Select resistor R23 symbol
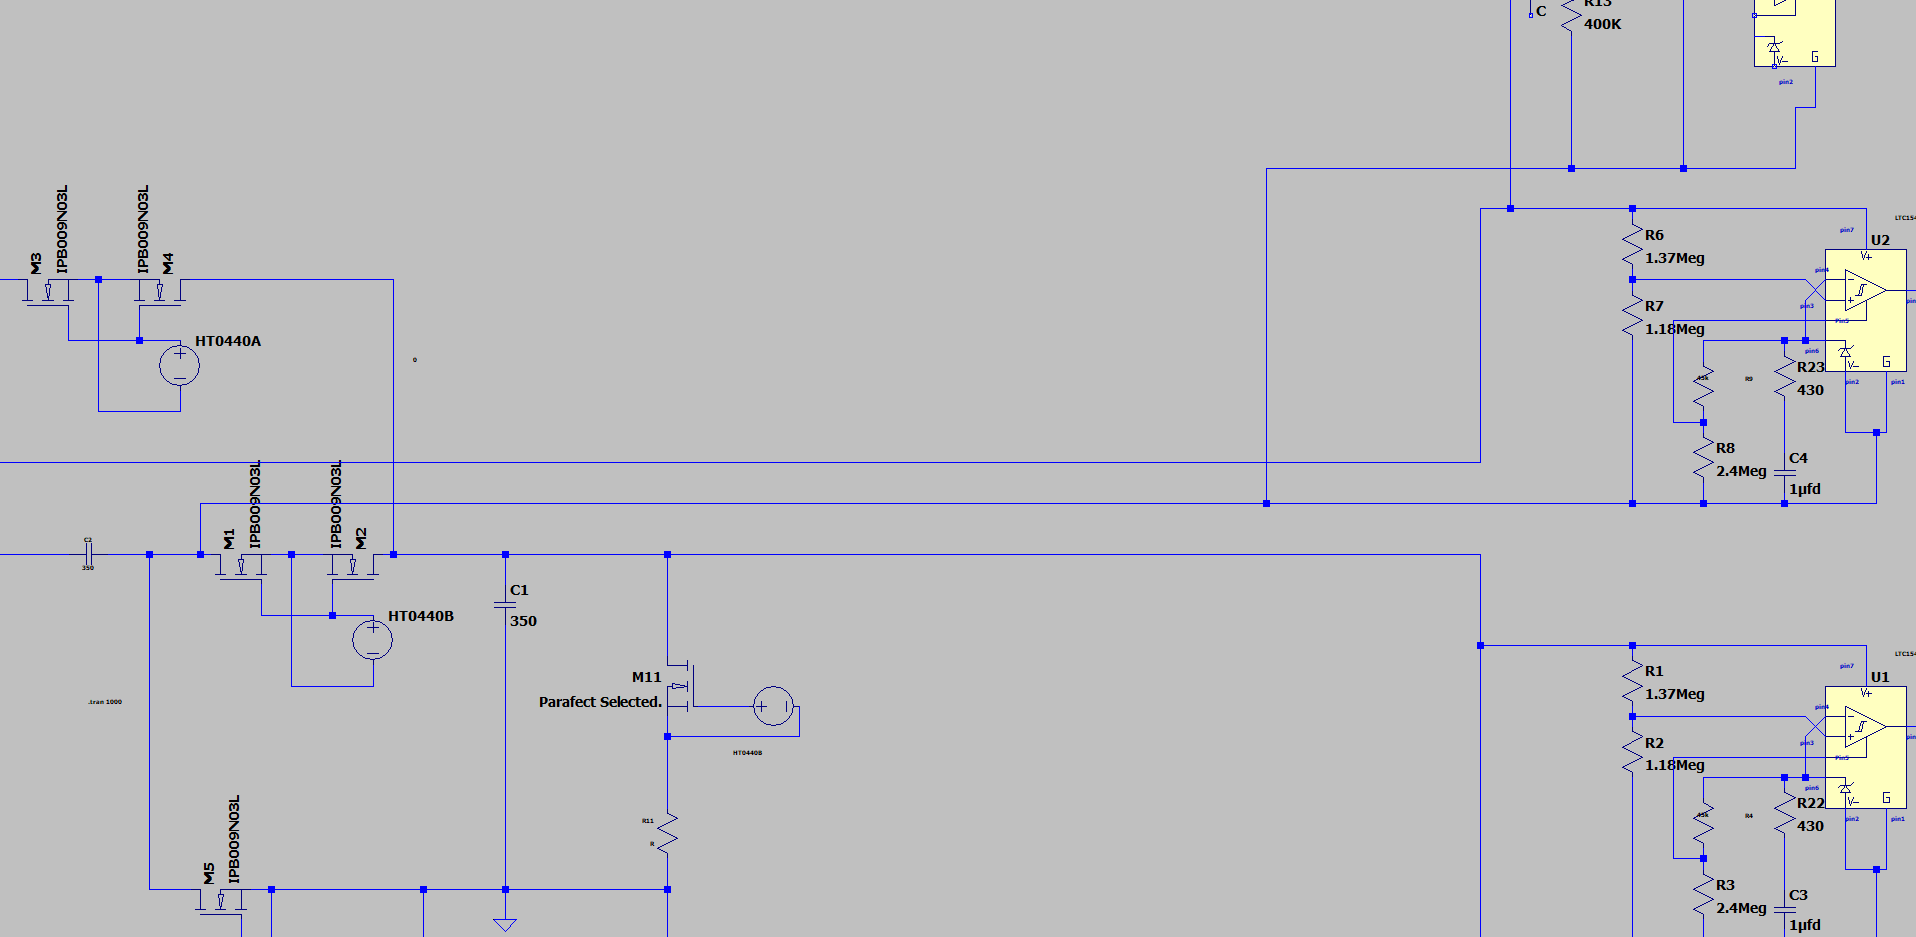Viewport: 1916px width, 937px height. [1784, 379]
